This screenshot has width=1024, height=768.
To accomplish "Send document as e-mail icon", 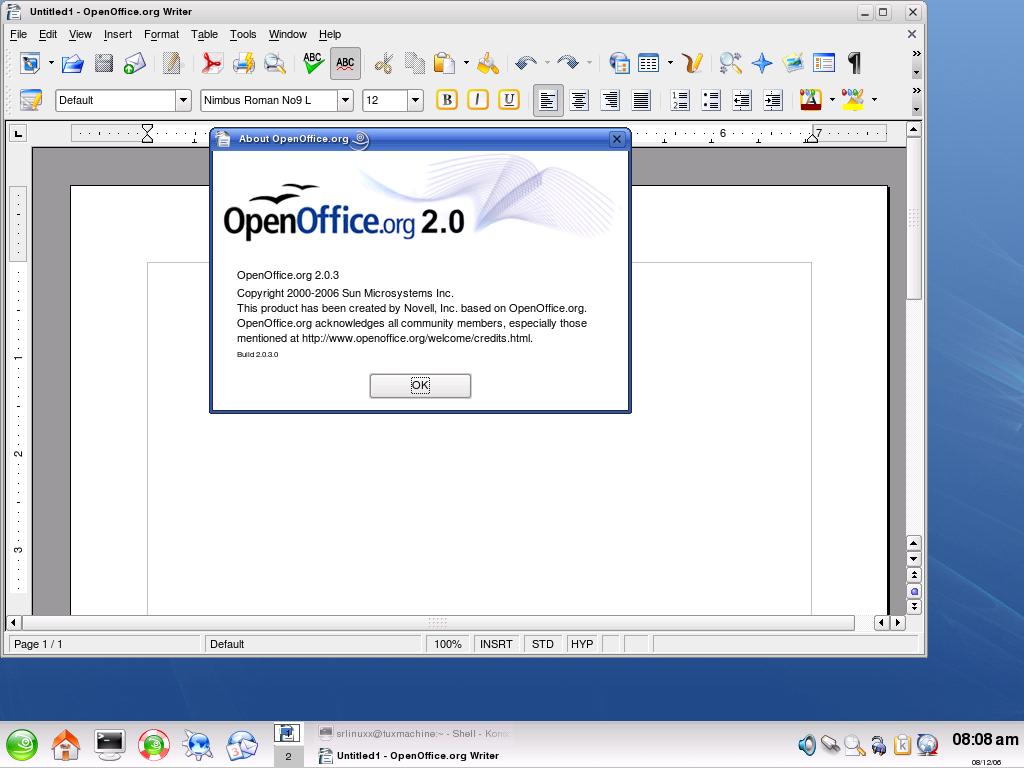I will pos(135,63).
